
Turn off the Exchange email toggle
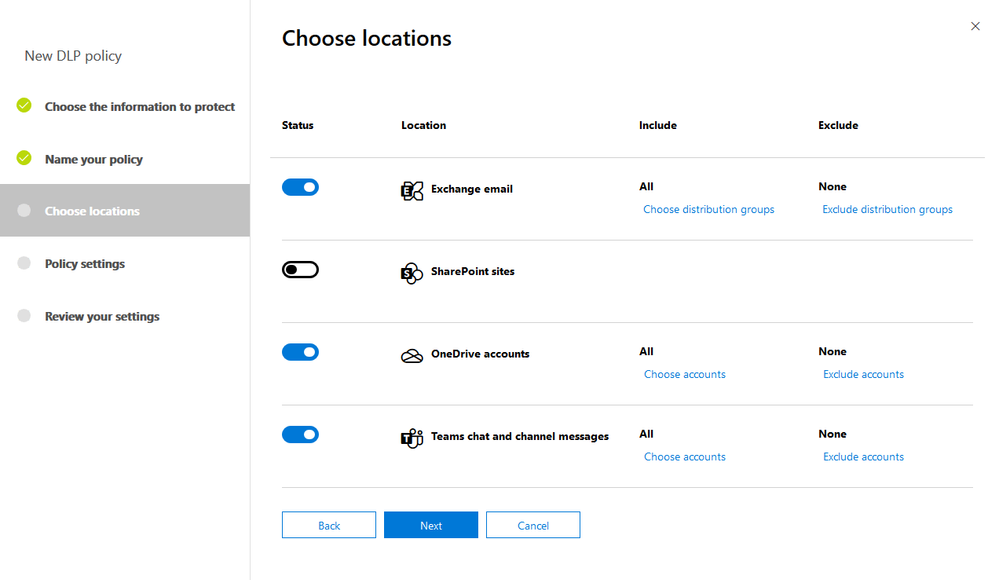[x=300, y=187]
